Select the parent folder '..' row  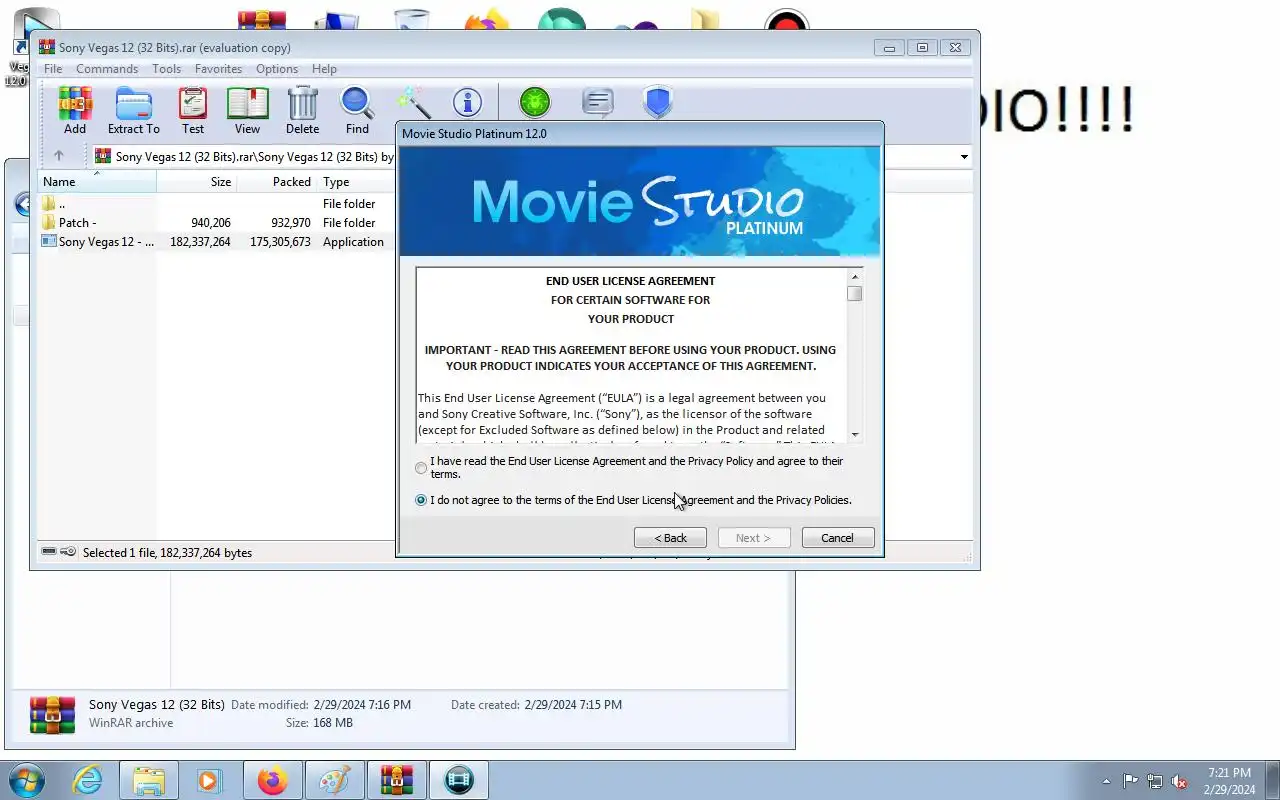[217, 204]
